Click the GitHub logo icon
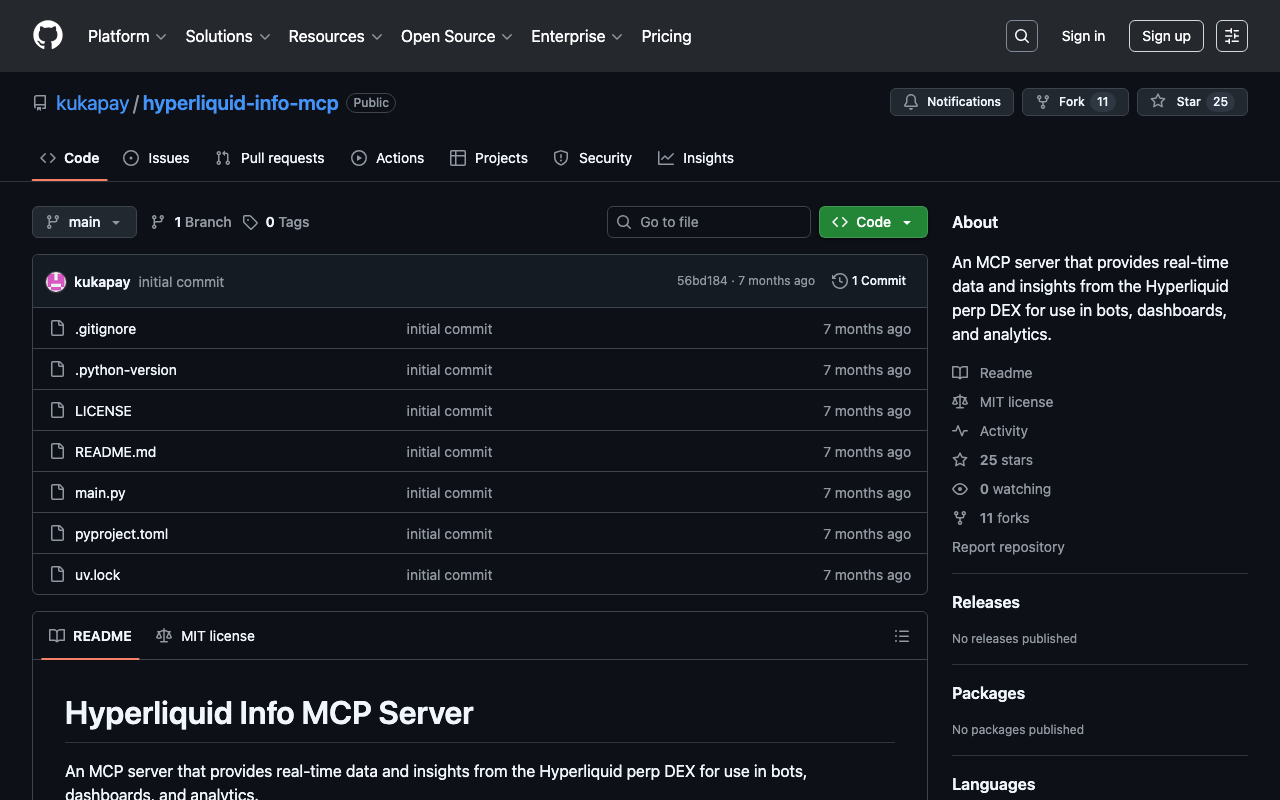Screen dimensions: 1280x800 point(48,36)
